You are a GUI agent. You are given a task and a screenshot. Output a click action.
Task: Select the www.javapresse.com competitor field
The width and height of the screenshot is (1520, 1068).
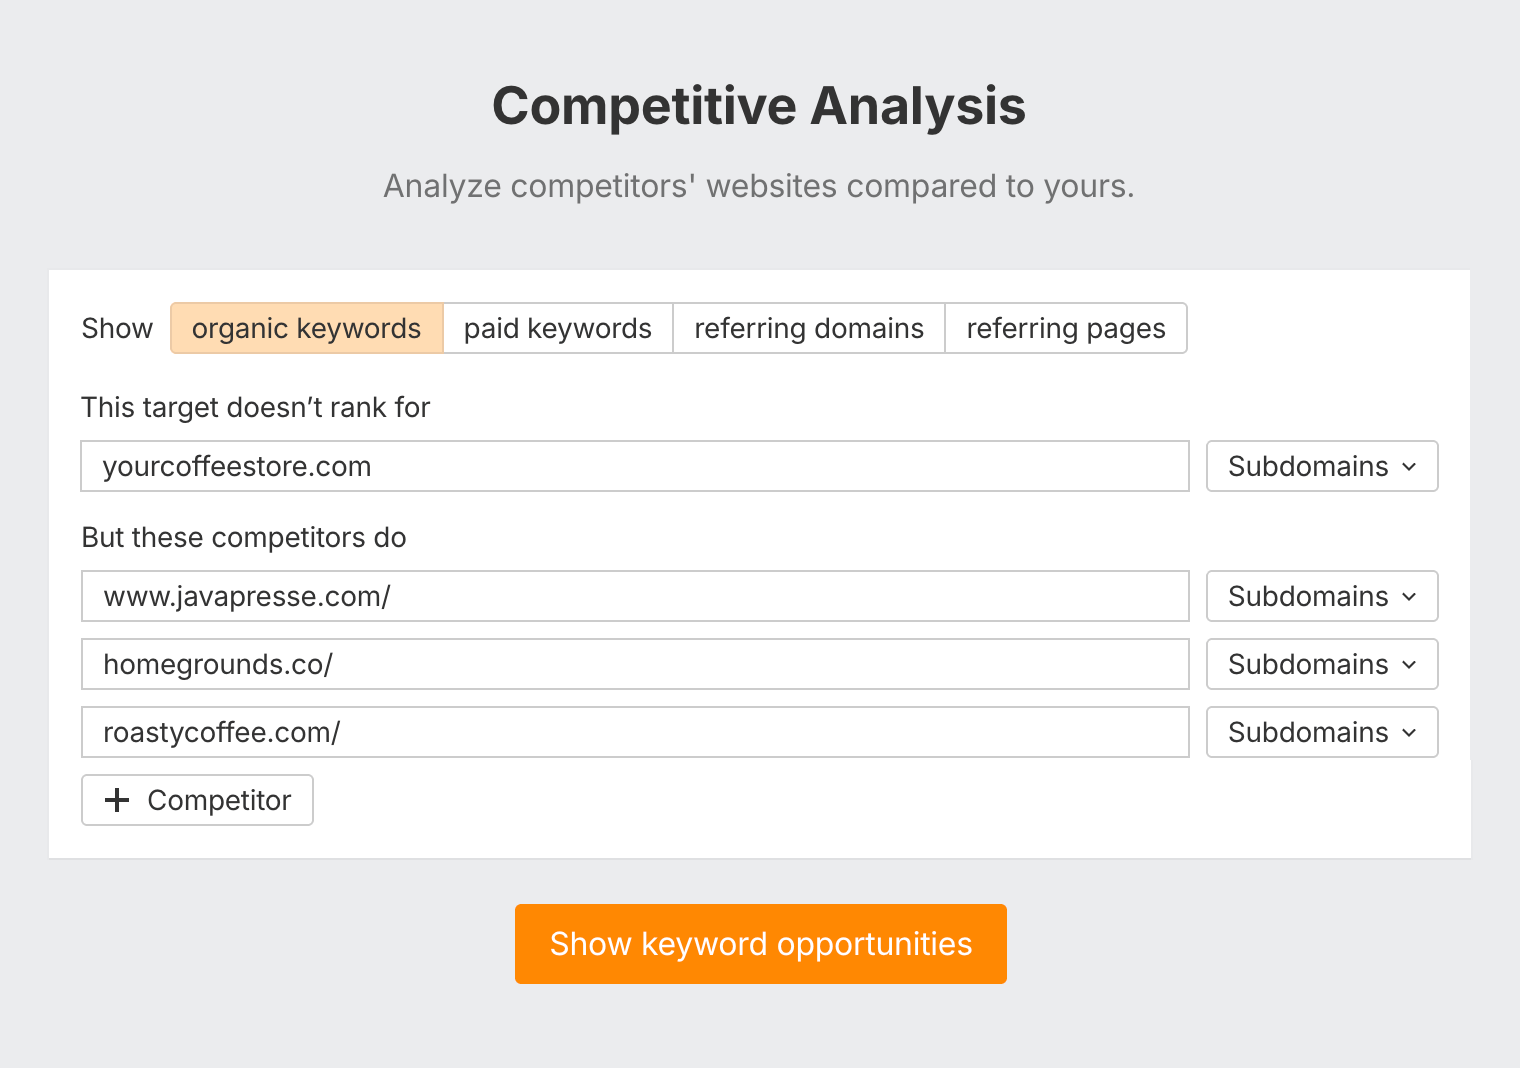634,596
